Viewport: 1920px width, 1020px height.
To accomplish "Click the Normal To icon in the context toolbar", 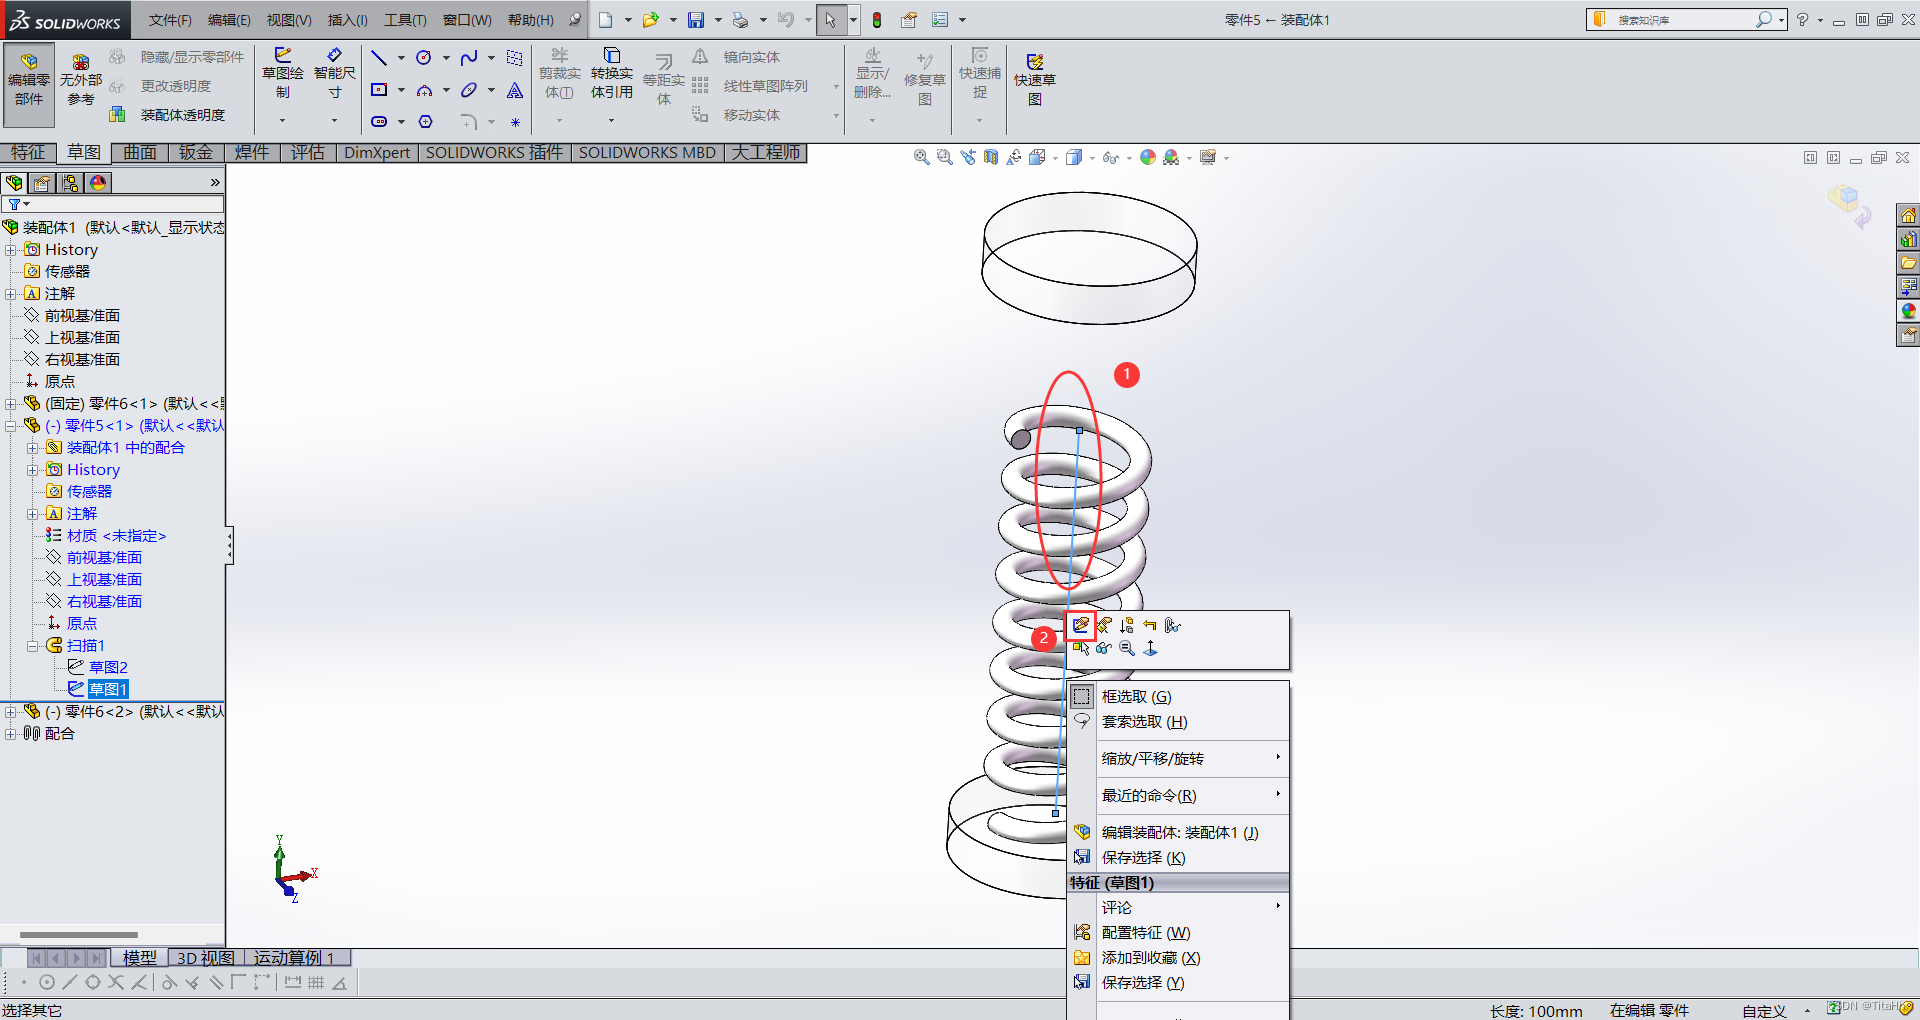I will pyautogui.click(x=1150, y=648).
